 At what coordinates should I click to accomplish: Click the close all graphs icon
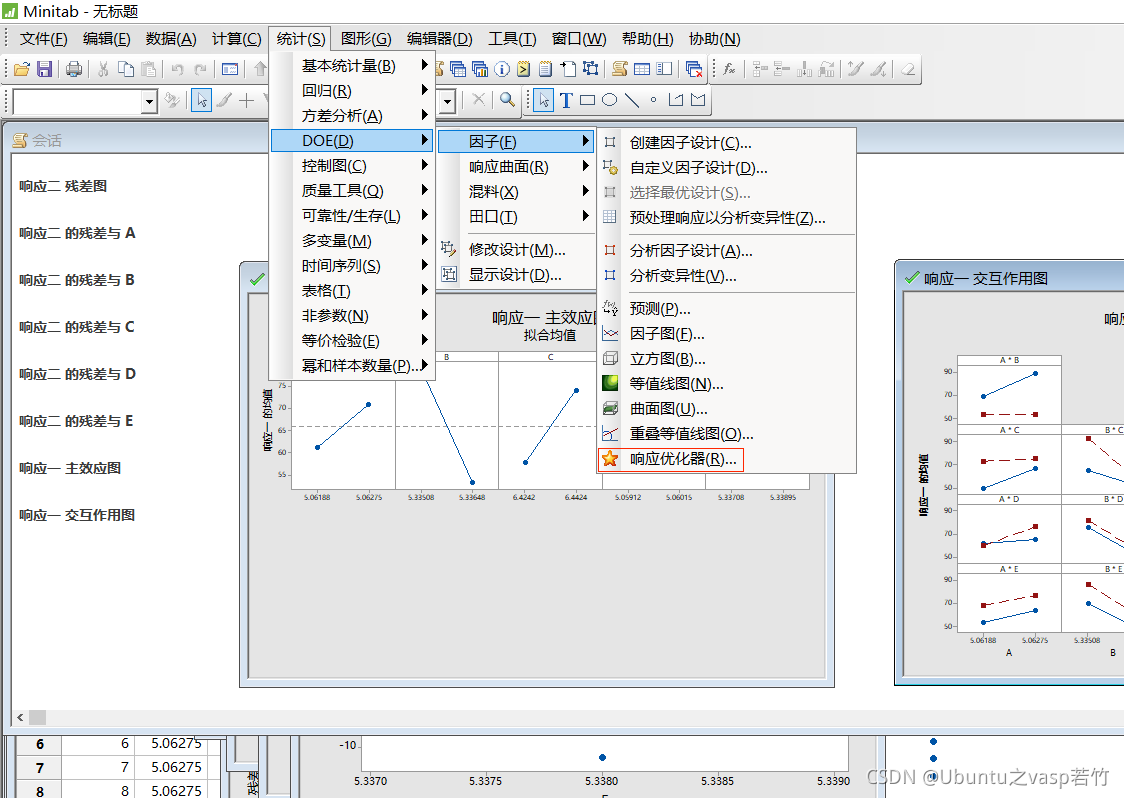(x=693, y=69)
